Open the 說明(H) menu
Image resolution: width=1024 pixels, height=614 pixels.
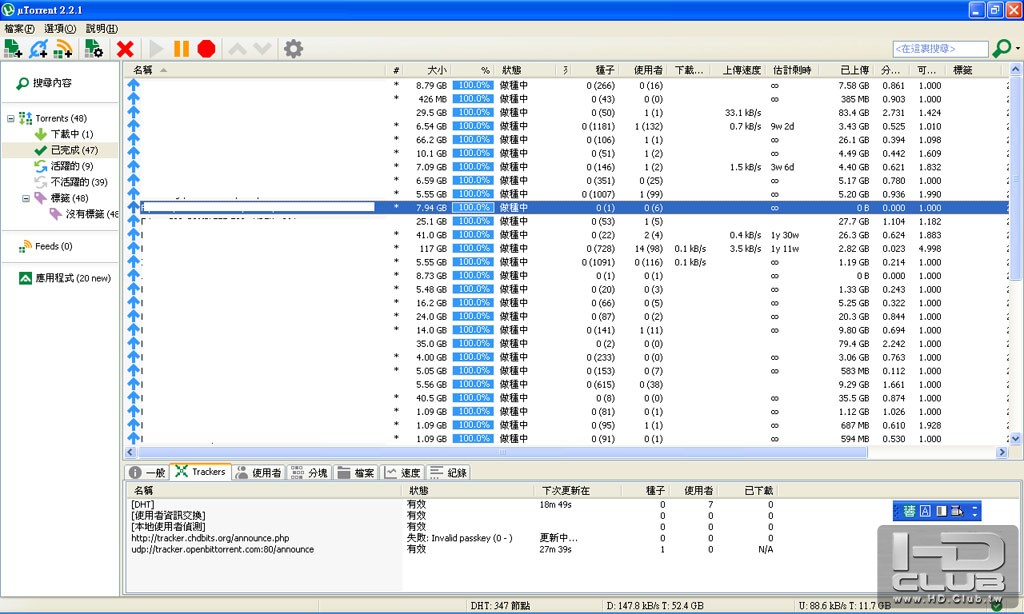click(x=102, y=29)
